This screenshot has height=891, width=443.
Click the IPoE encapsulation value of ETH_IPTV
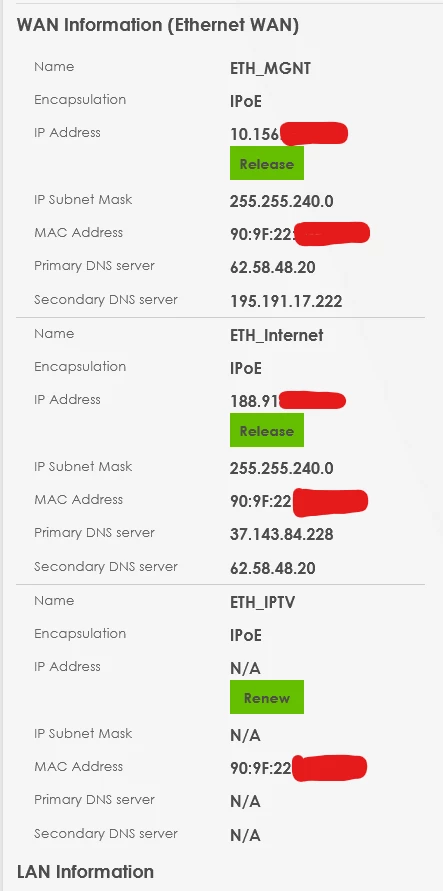[x=246, y=635]
